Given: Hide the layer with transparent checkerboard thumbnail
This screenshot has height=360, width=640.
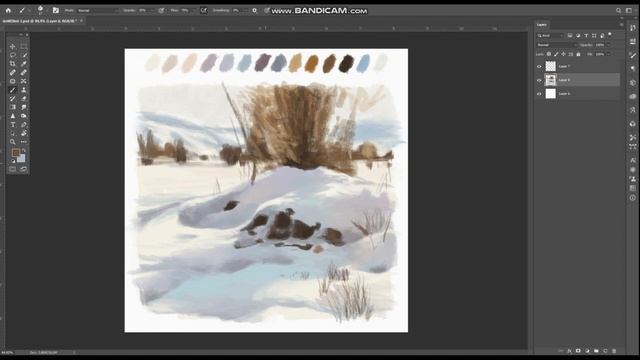Looking at the screenshot, I should click(x=539, y=66).
